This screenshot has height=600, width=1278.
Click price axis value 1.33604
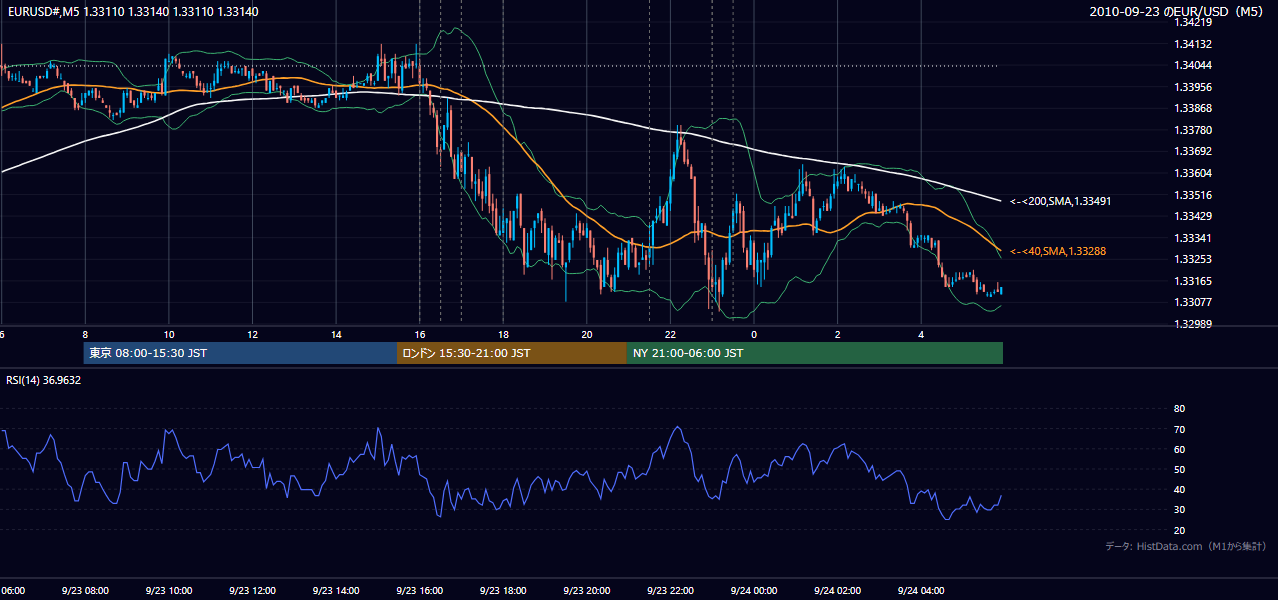(x=1194, y=173)
